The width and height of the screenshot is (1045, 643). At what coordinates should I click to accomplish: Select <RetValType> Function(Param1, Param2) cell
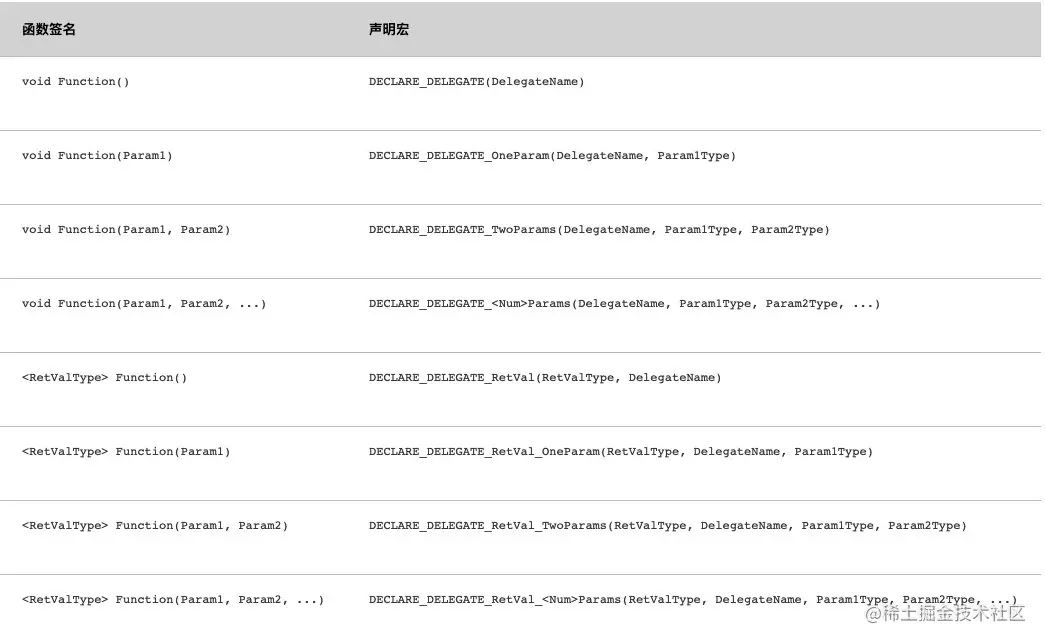(155, 525)
